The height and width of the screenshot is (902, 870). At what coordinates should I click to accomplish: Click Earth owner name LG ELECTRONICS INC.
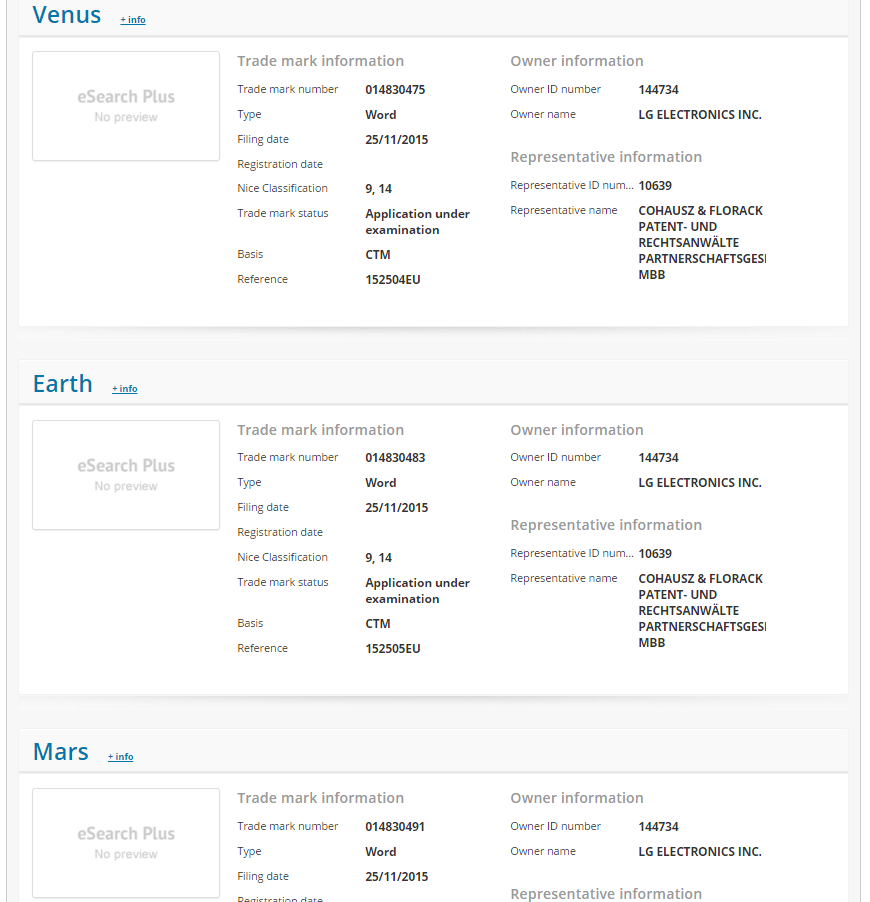(700, 483)
